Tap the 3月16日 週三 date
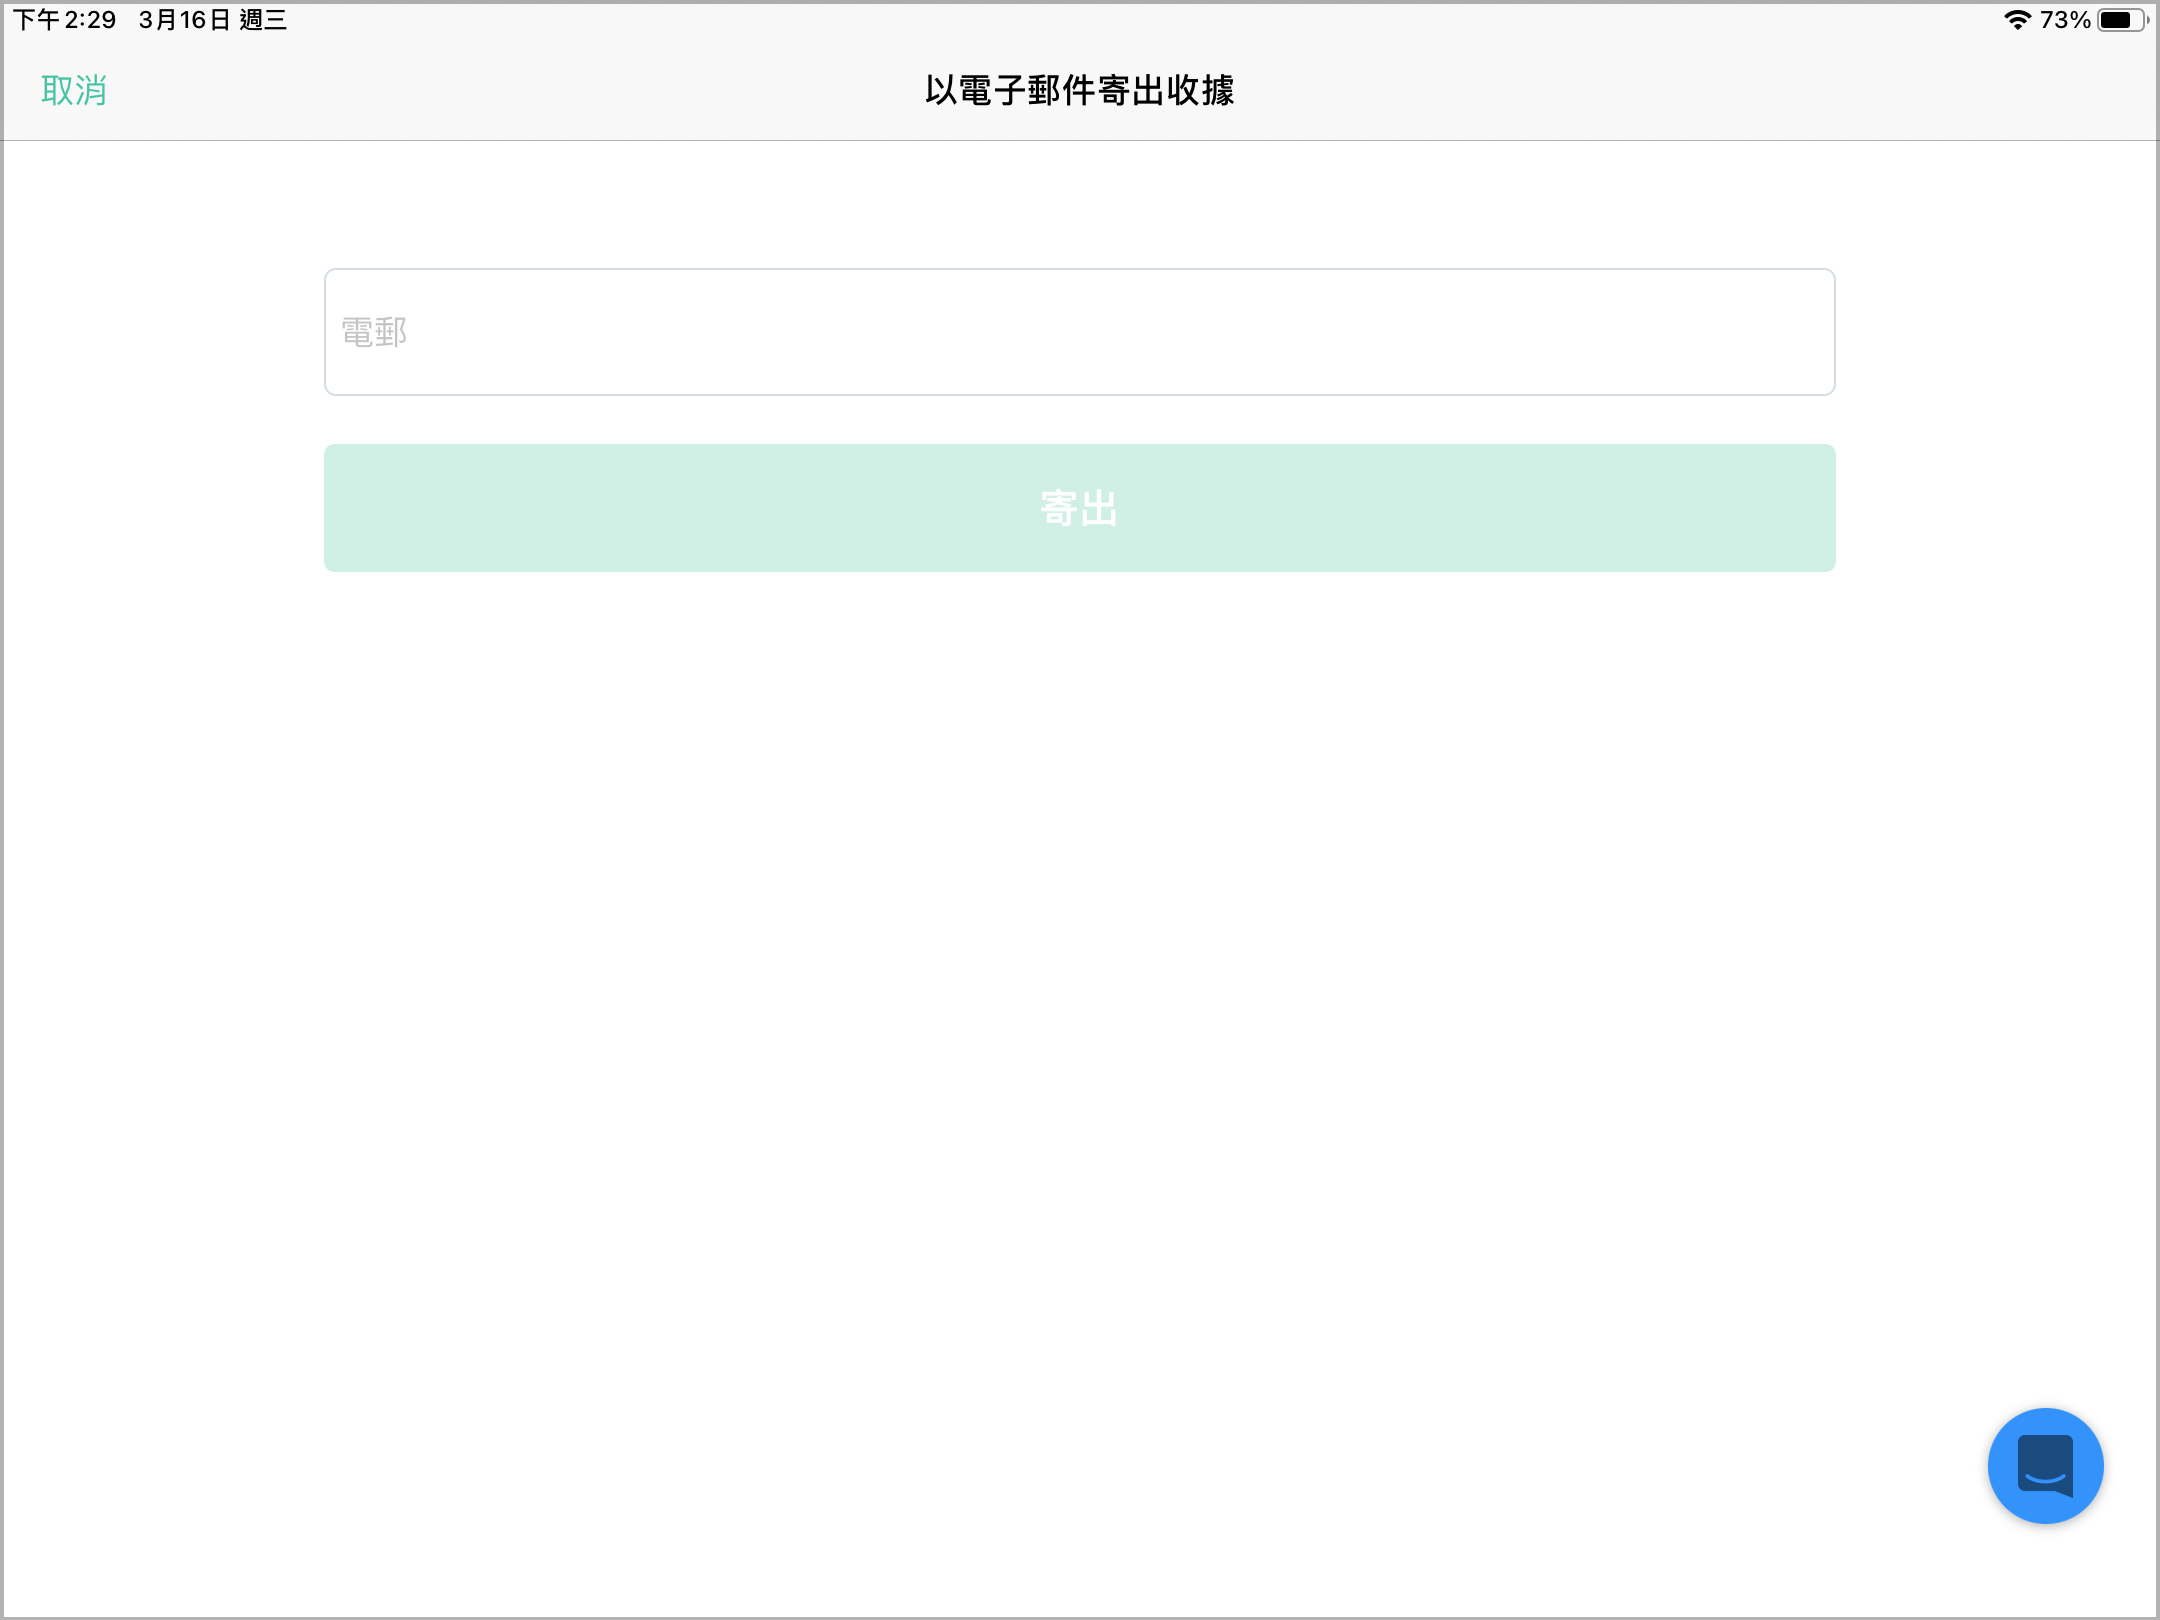Screen dimensions: 2160x1620 [x=213, y=20]
